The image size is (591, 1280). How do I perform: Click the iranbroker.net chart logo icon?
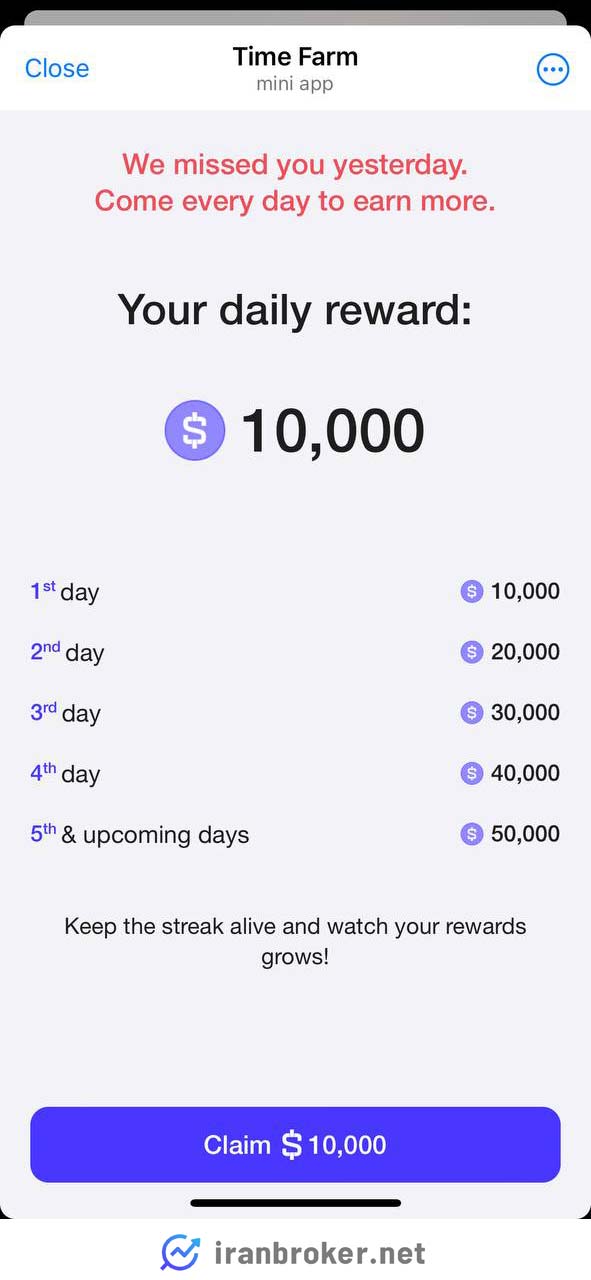180,1252
